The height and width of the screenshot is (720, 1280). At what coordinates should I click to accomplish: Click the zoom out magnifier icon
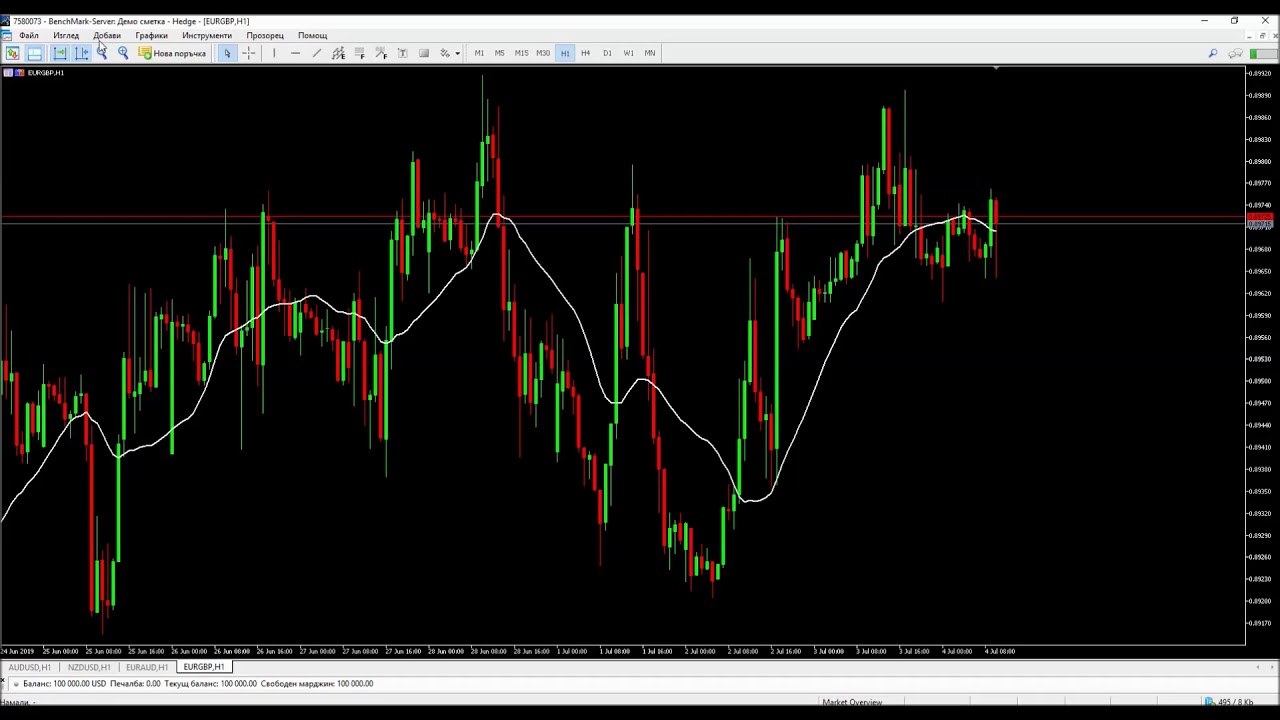(x=102, y=53)
